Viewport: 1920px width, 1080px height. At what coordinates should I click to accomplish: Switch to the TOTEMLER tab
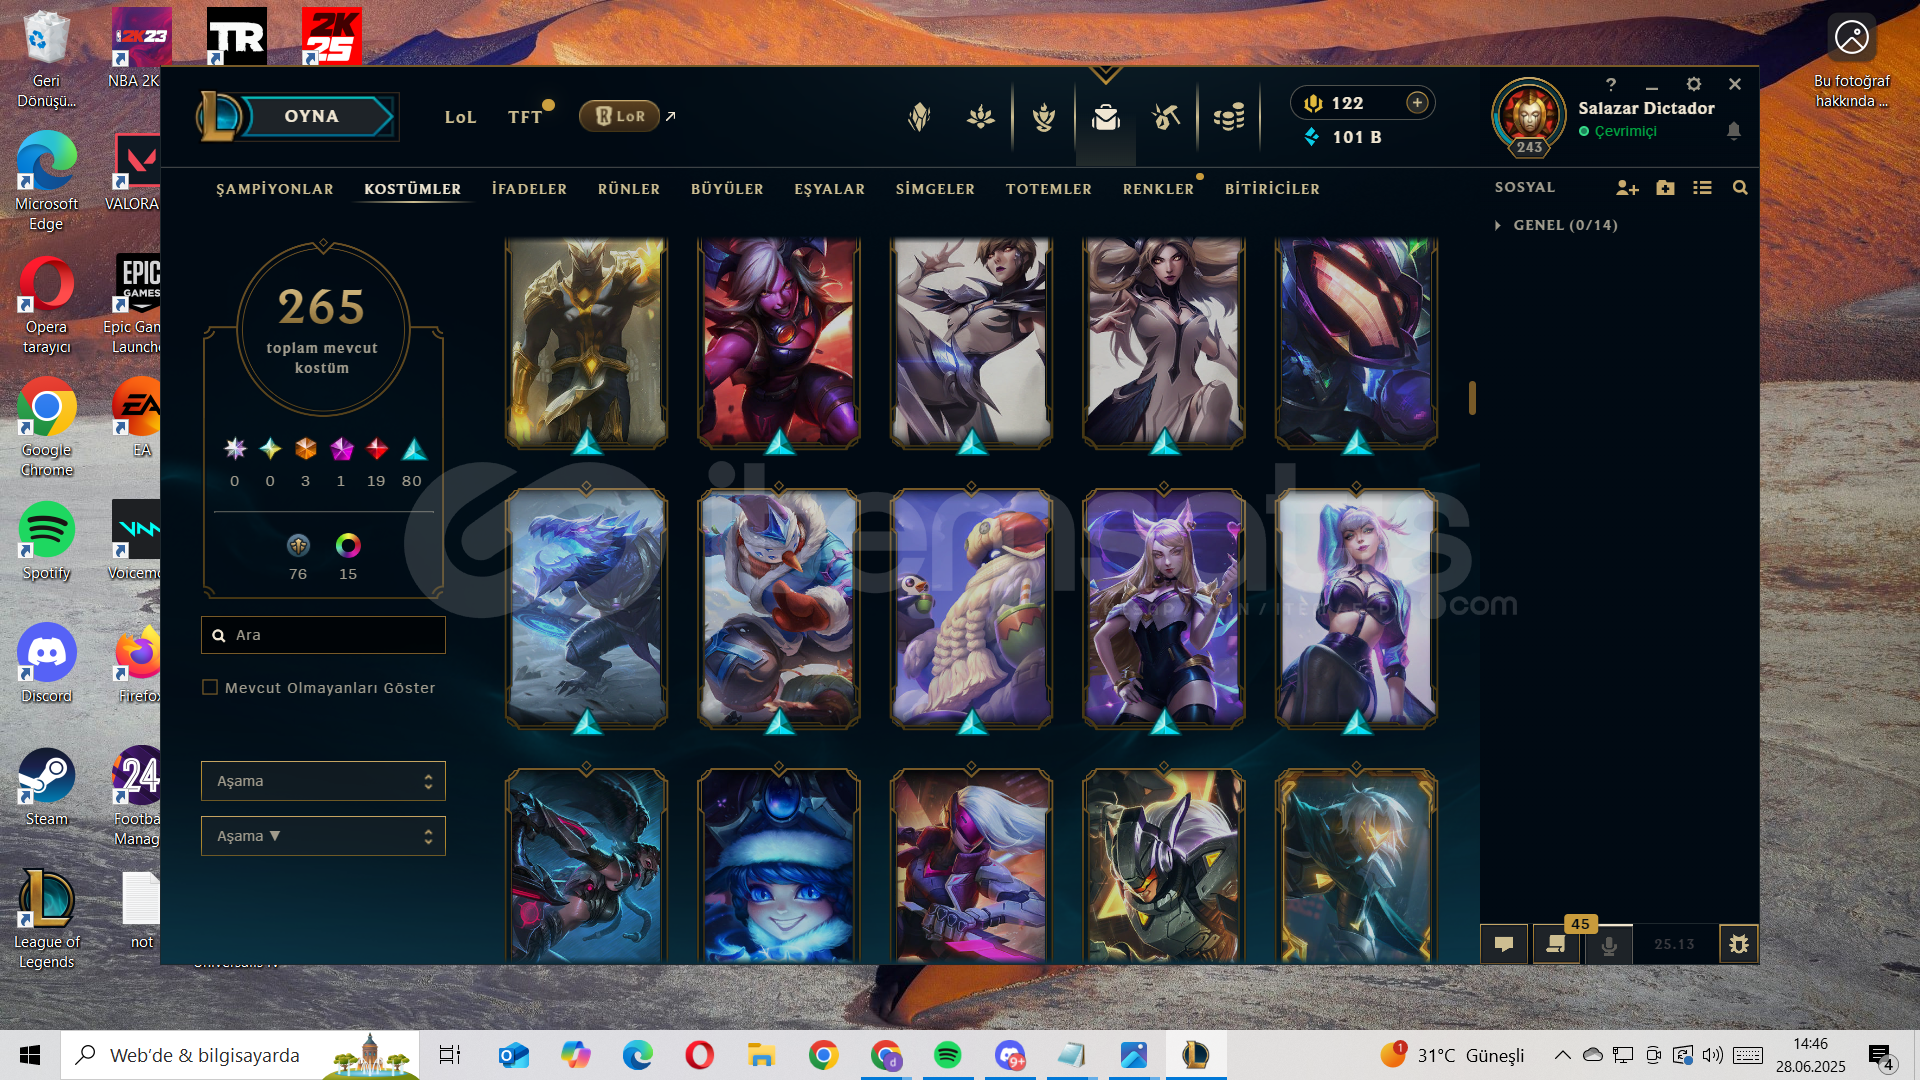(x=1049, y=189)
